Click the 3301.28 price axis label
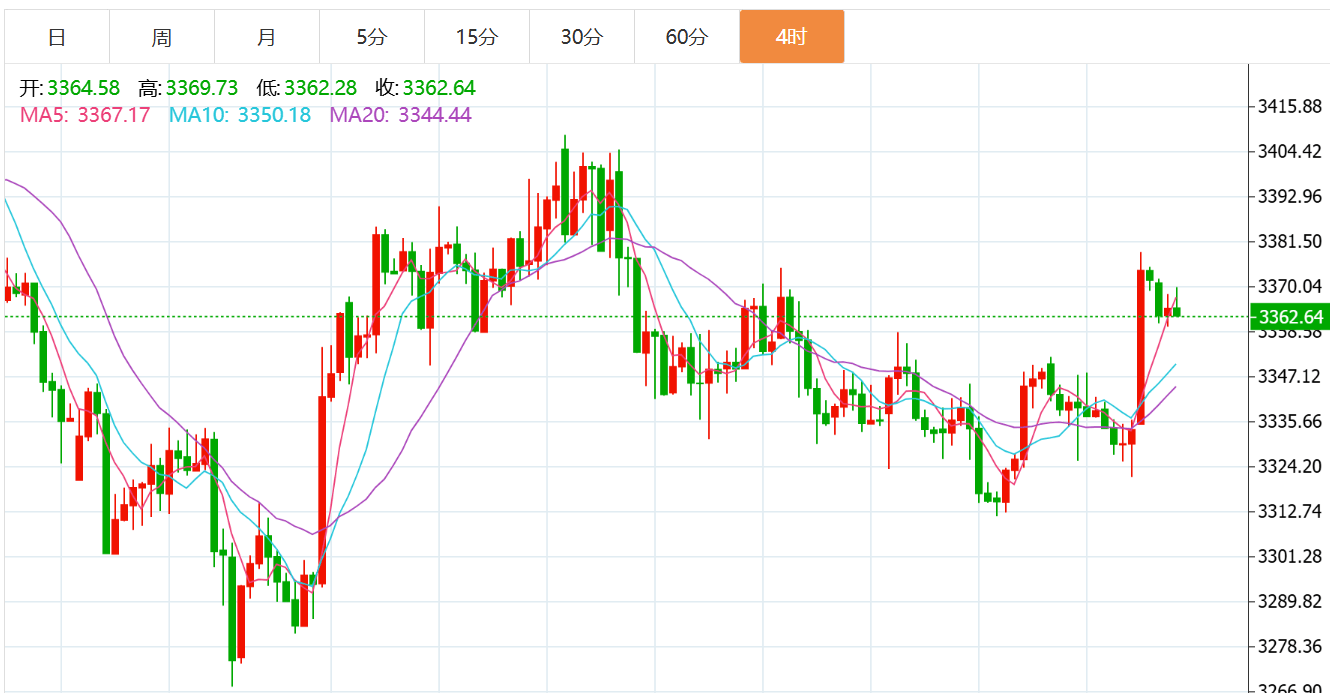Viewport: 1330px width, 693px height. click(1289, 556)
